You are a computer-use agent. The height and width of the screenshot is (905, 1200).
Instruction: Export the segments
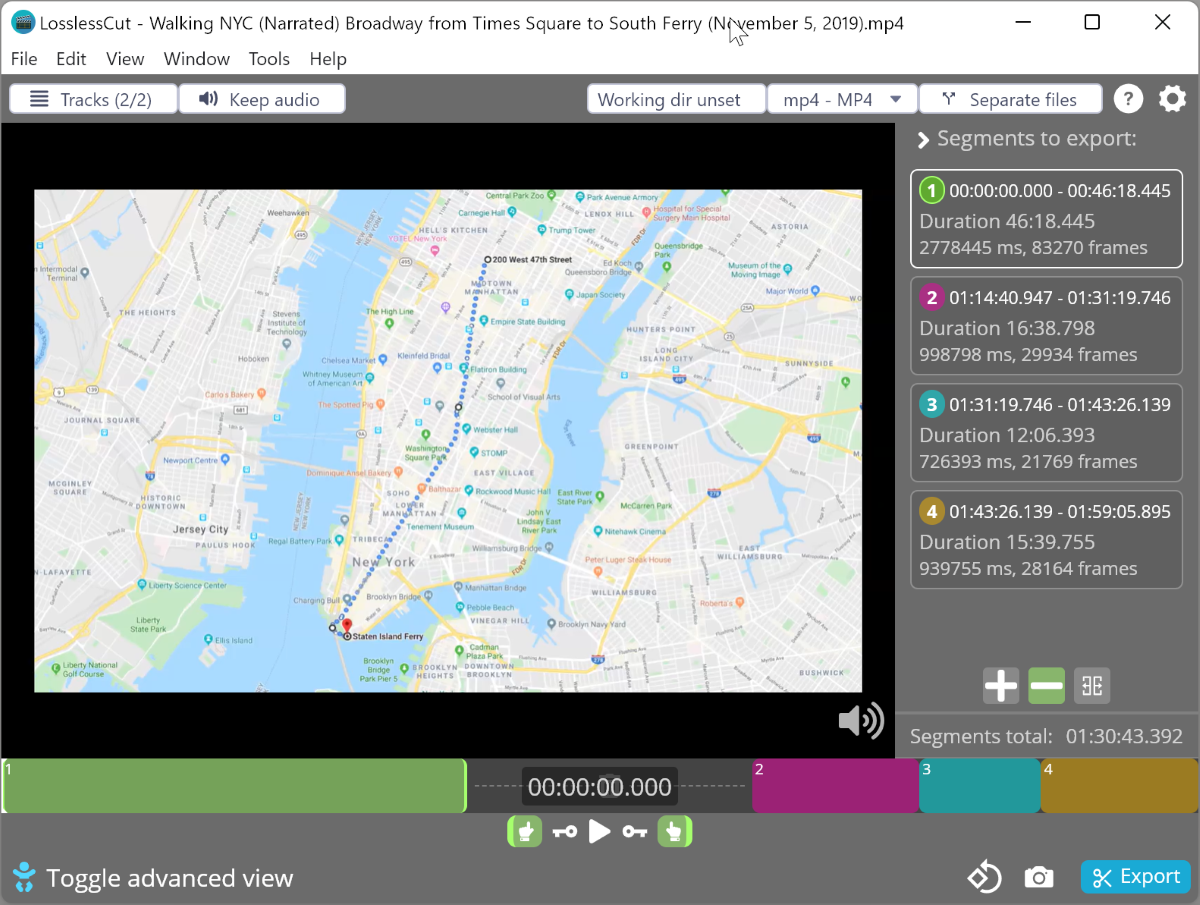tap(1136, 877)
